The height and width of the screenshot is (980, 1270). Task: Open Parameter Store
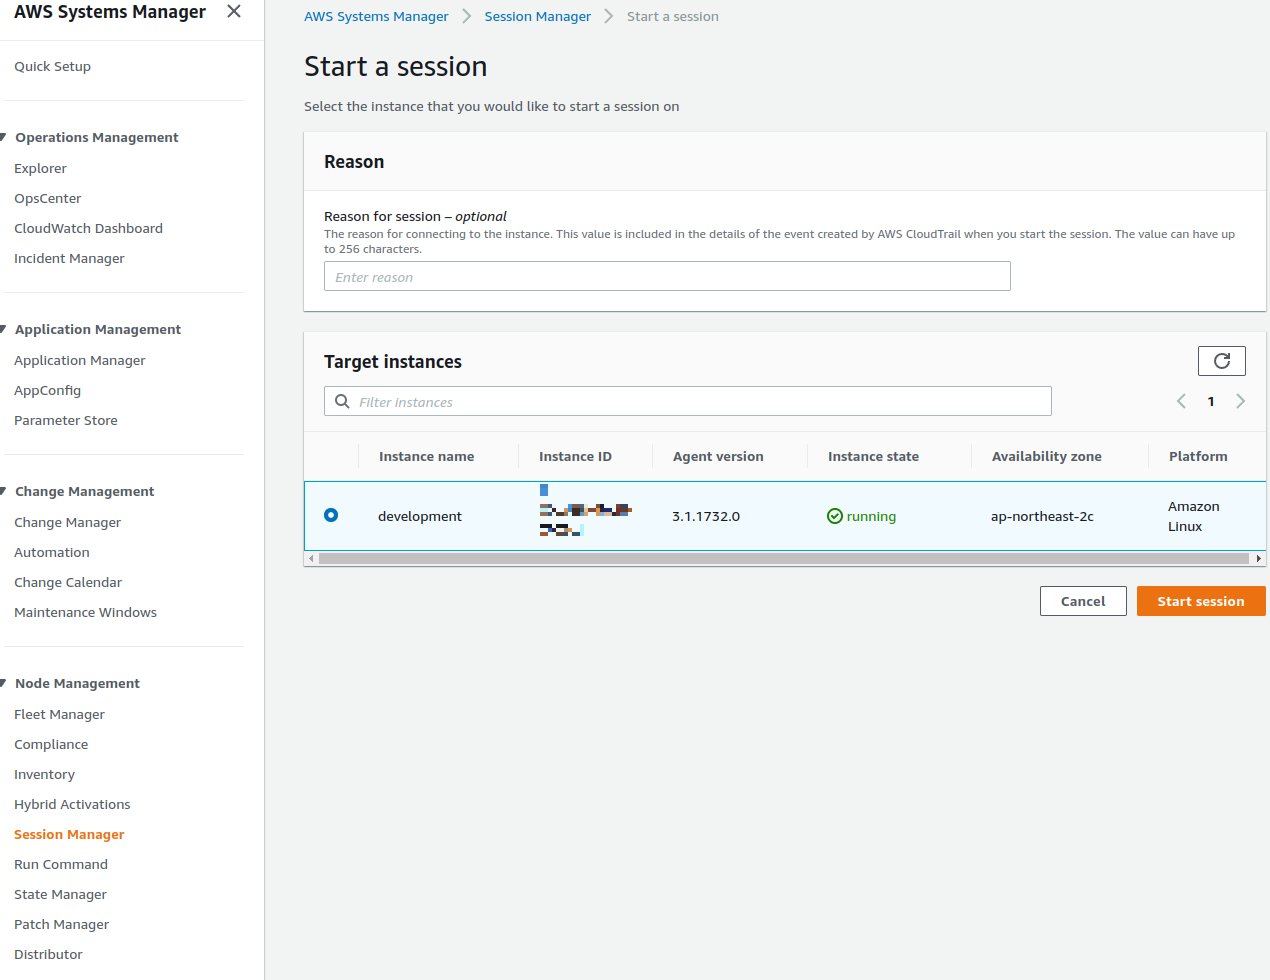pyautogui.click(x=65, y=420)
